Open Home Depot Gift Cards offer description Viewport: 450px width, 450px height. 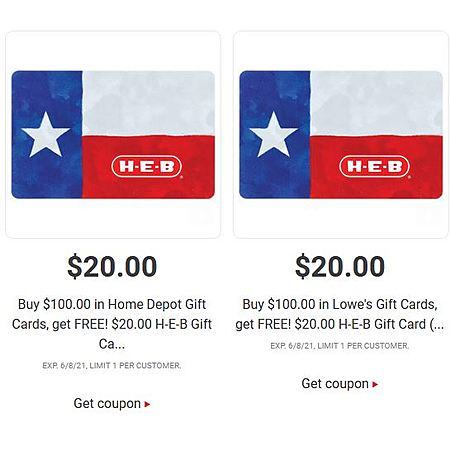pyautogui.click(x=112, y=324)
